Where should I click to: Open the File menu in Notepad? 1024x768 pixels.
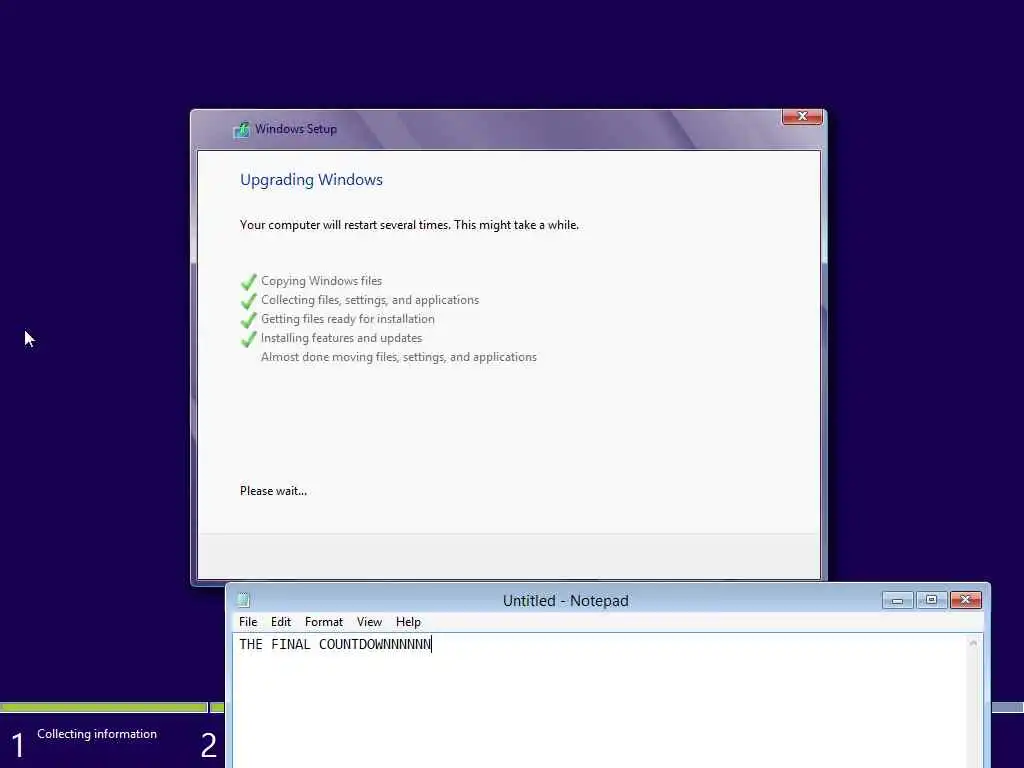pos(248,622)
